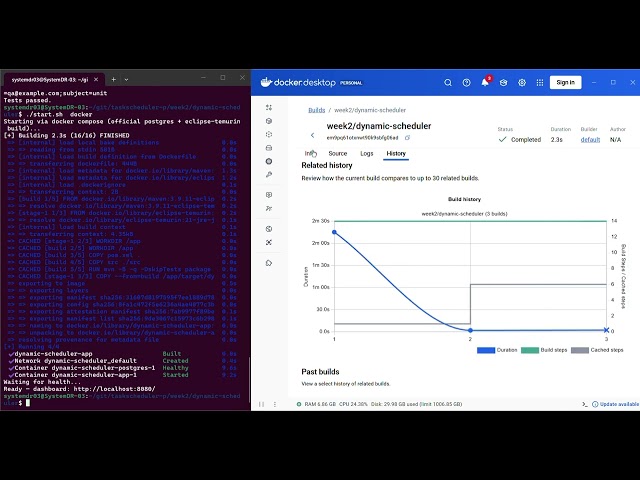Select the current build X marker at 3
Viewport: 640px width, 480px height.
click(x=606, y=330)
